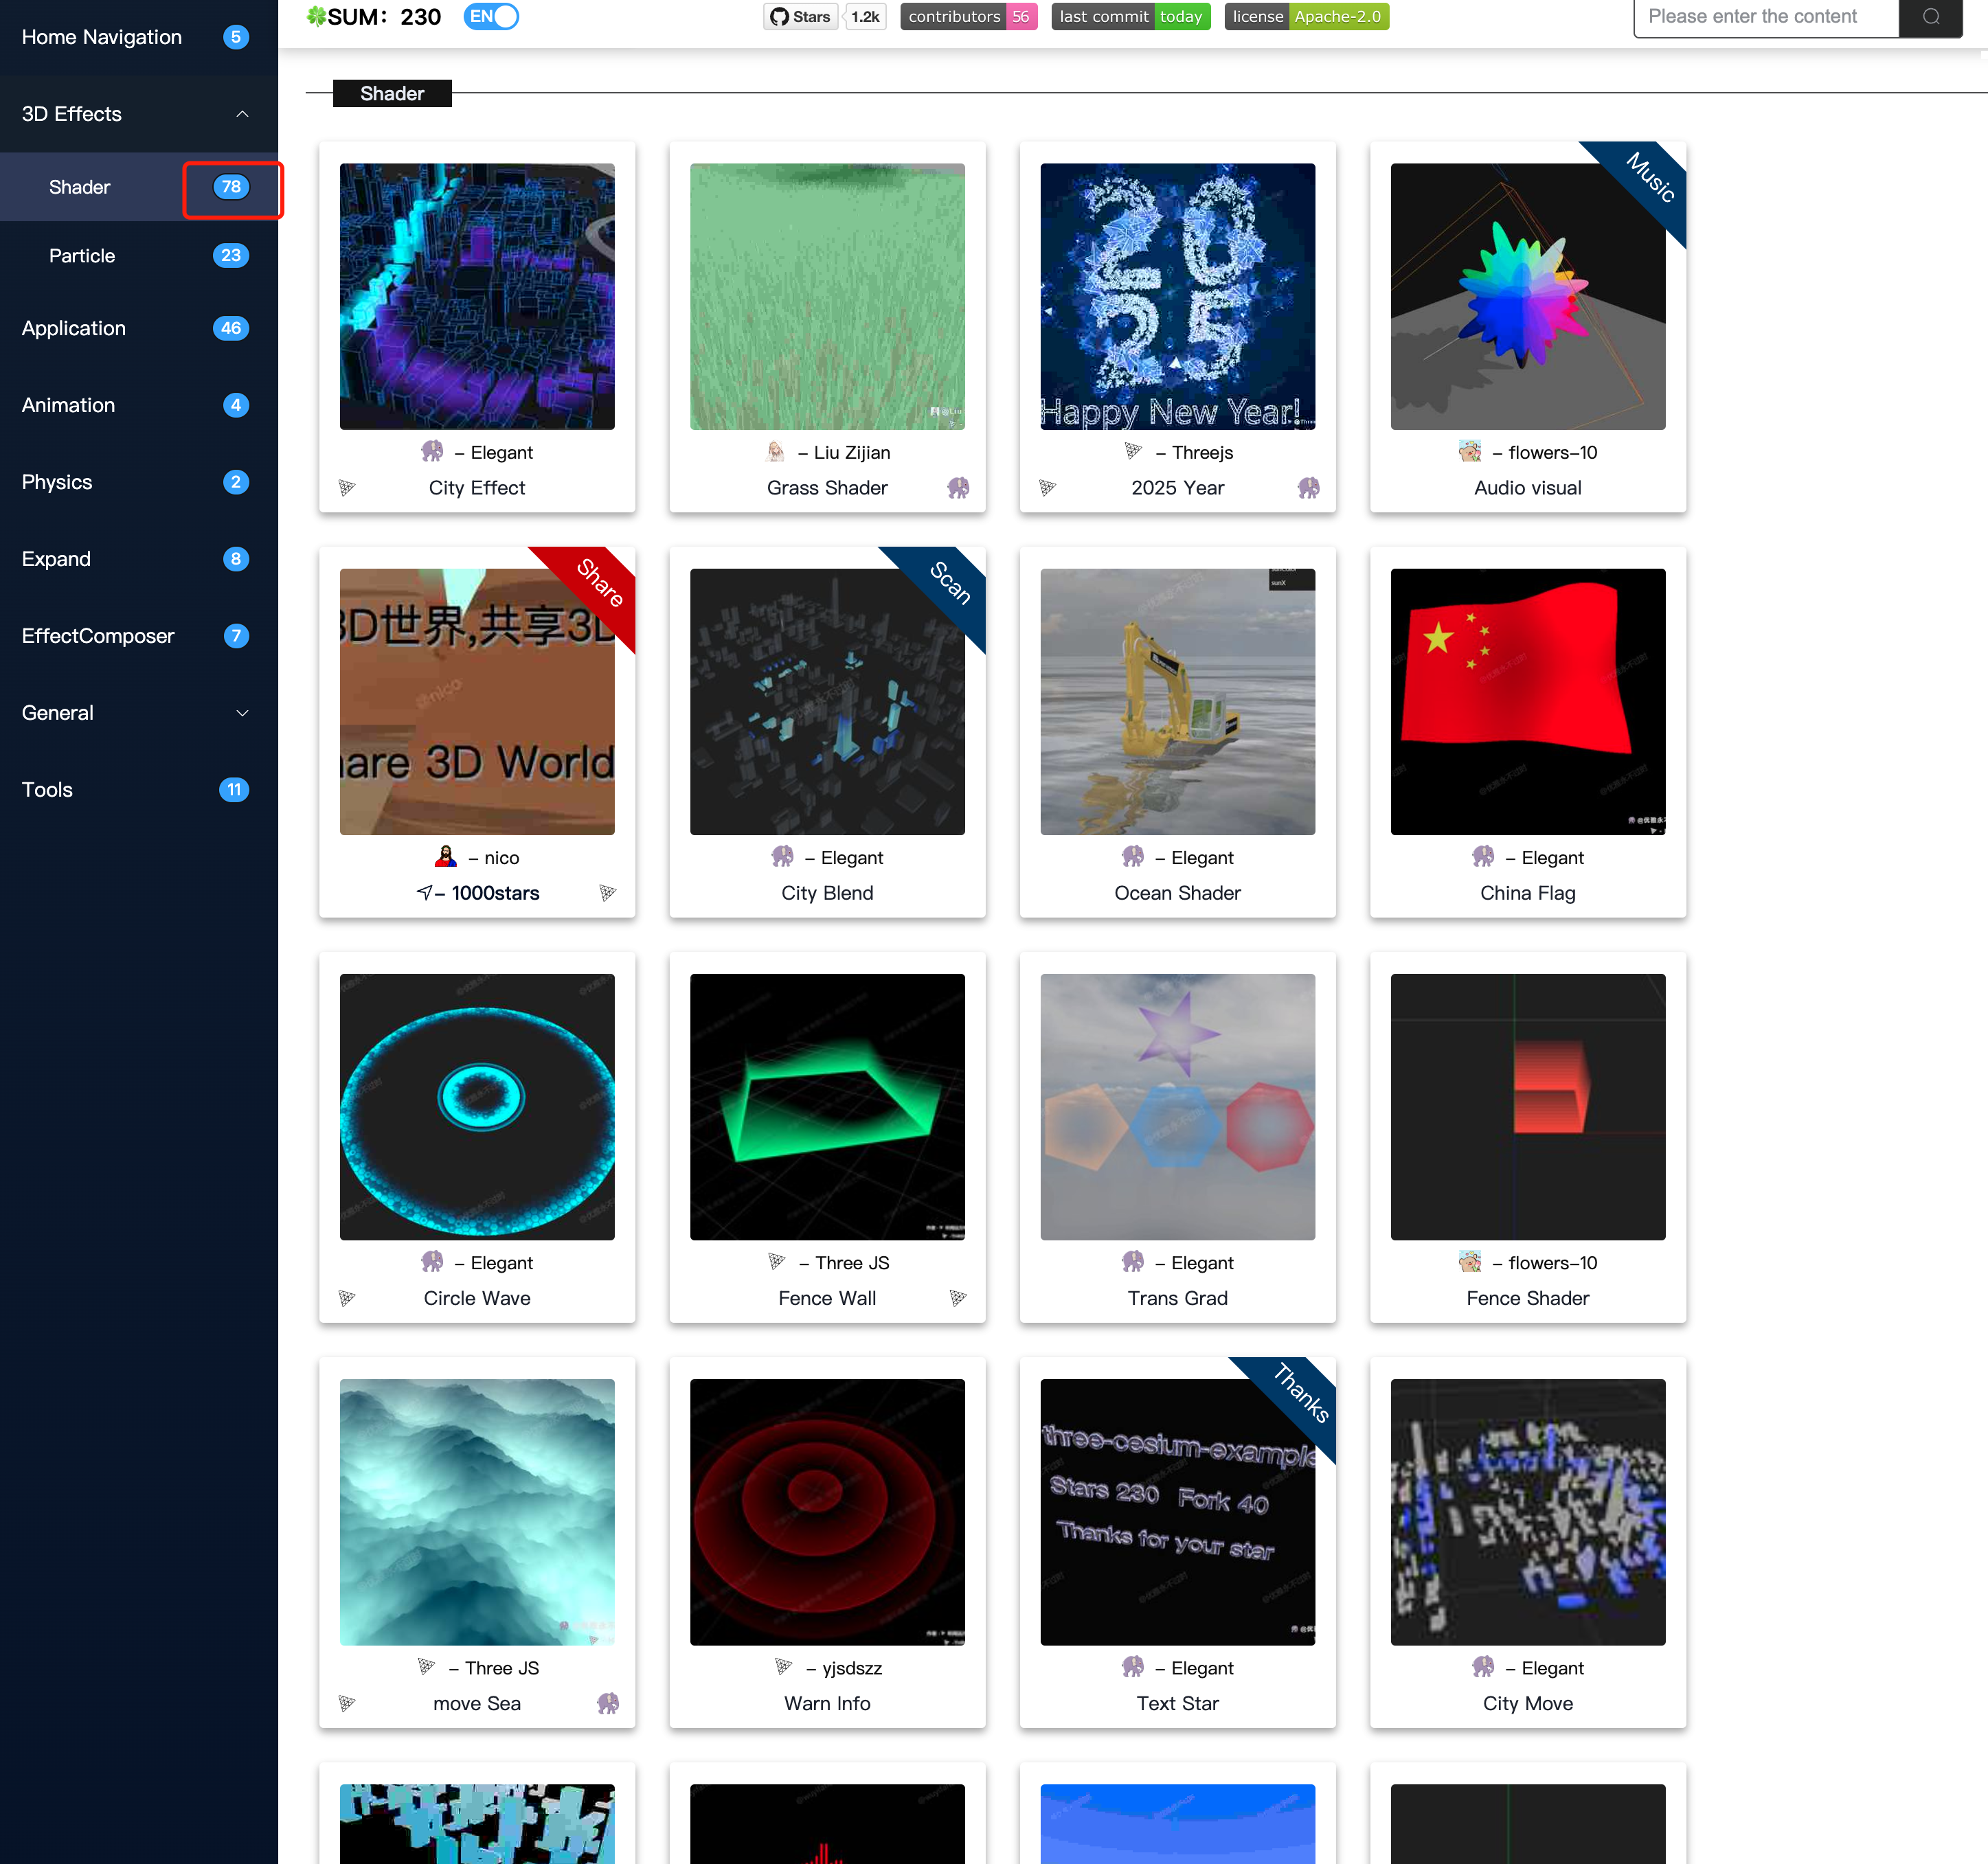
Task: Open the contributors 56 badge
Action: click(x=968, y=17)
